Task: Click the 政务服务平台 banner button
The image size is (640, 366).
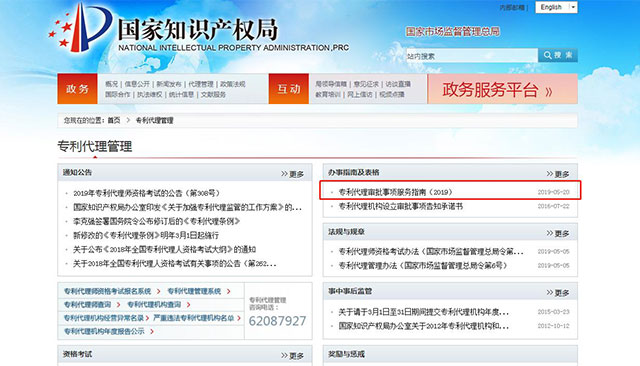Action: [x=502, y=89]
